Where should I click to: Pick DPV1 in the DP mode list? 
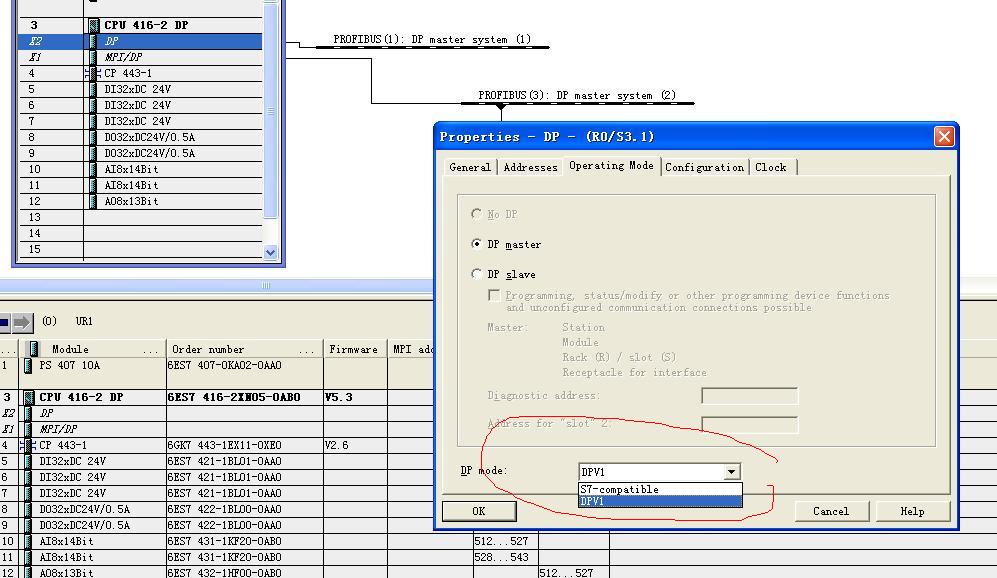coord(660,501)
